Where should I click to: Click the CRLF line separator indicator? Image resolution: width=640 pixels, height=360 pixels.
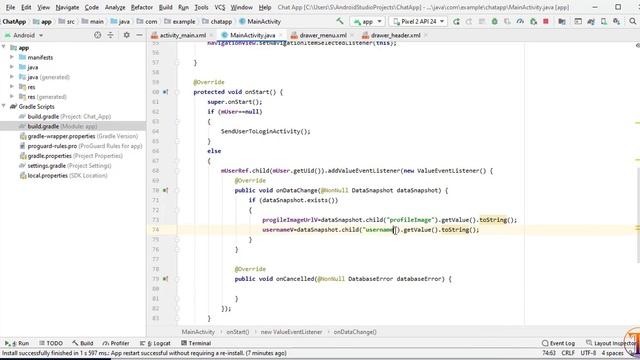(568, 353)
